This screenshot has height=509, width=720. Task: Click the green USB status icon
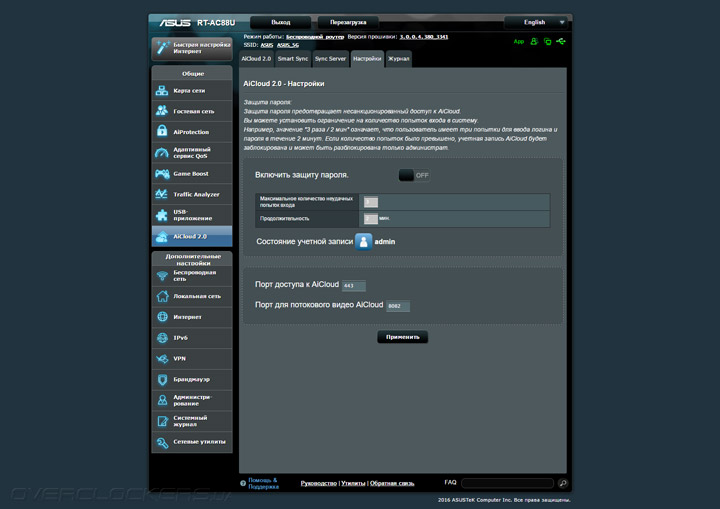point(561,41)
